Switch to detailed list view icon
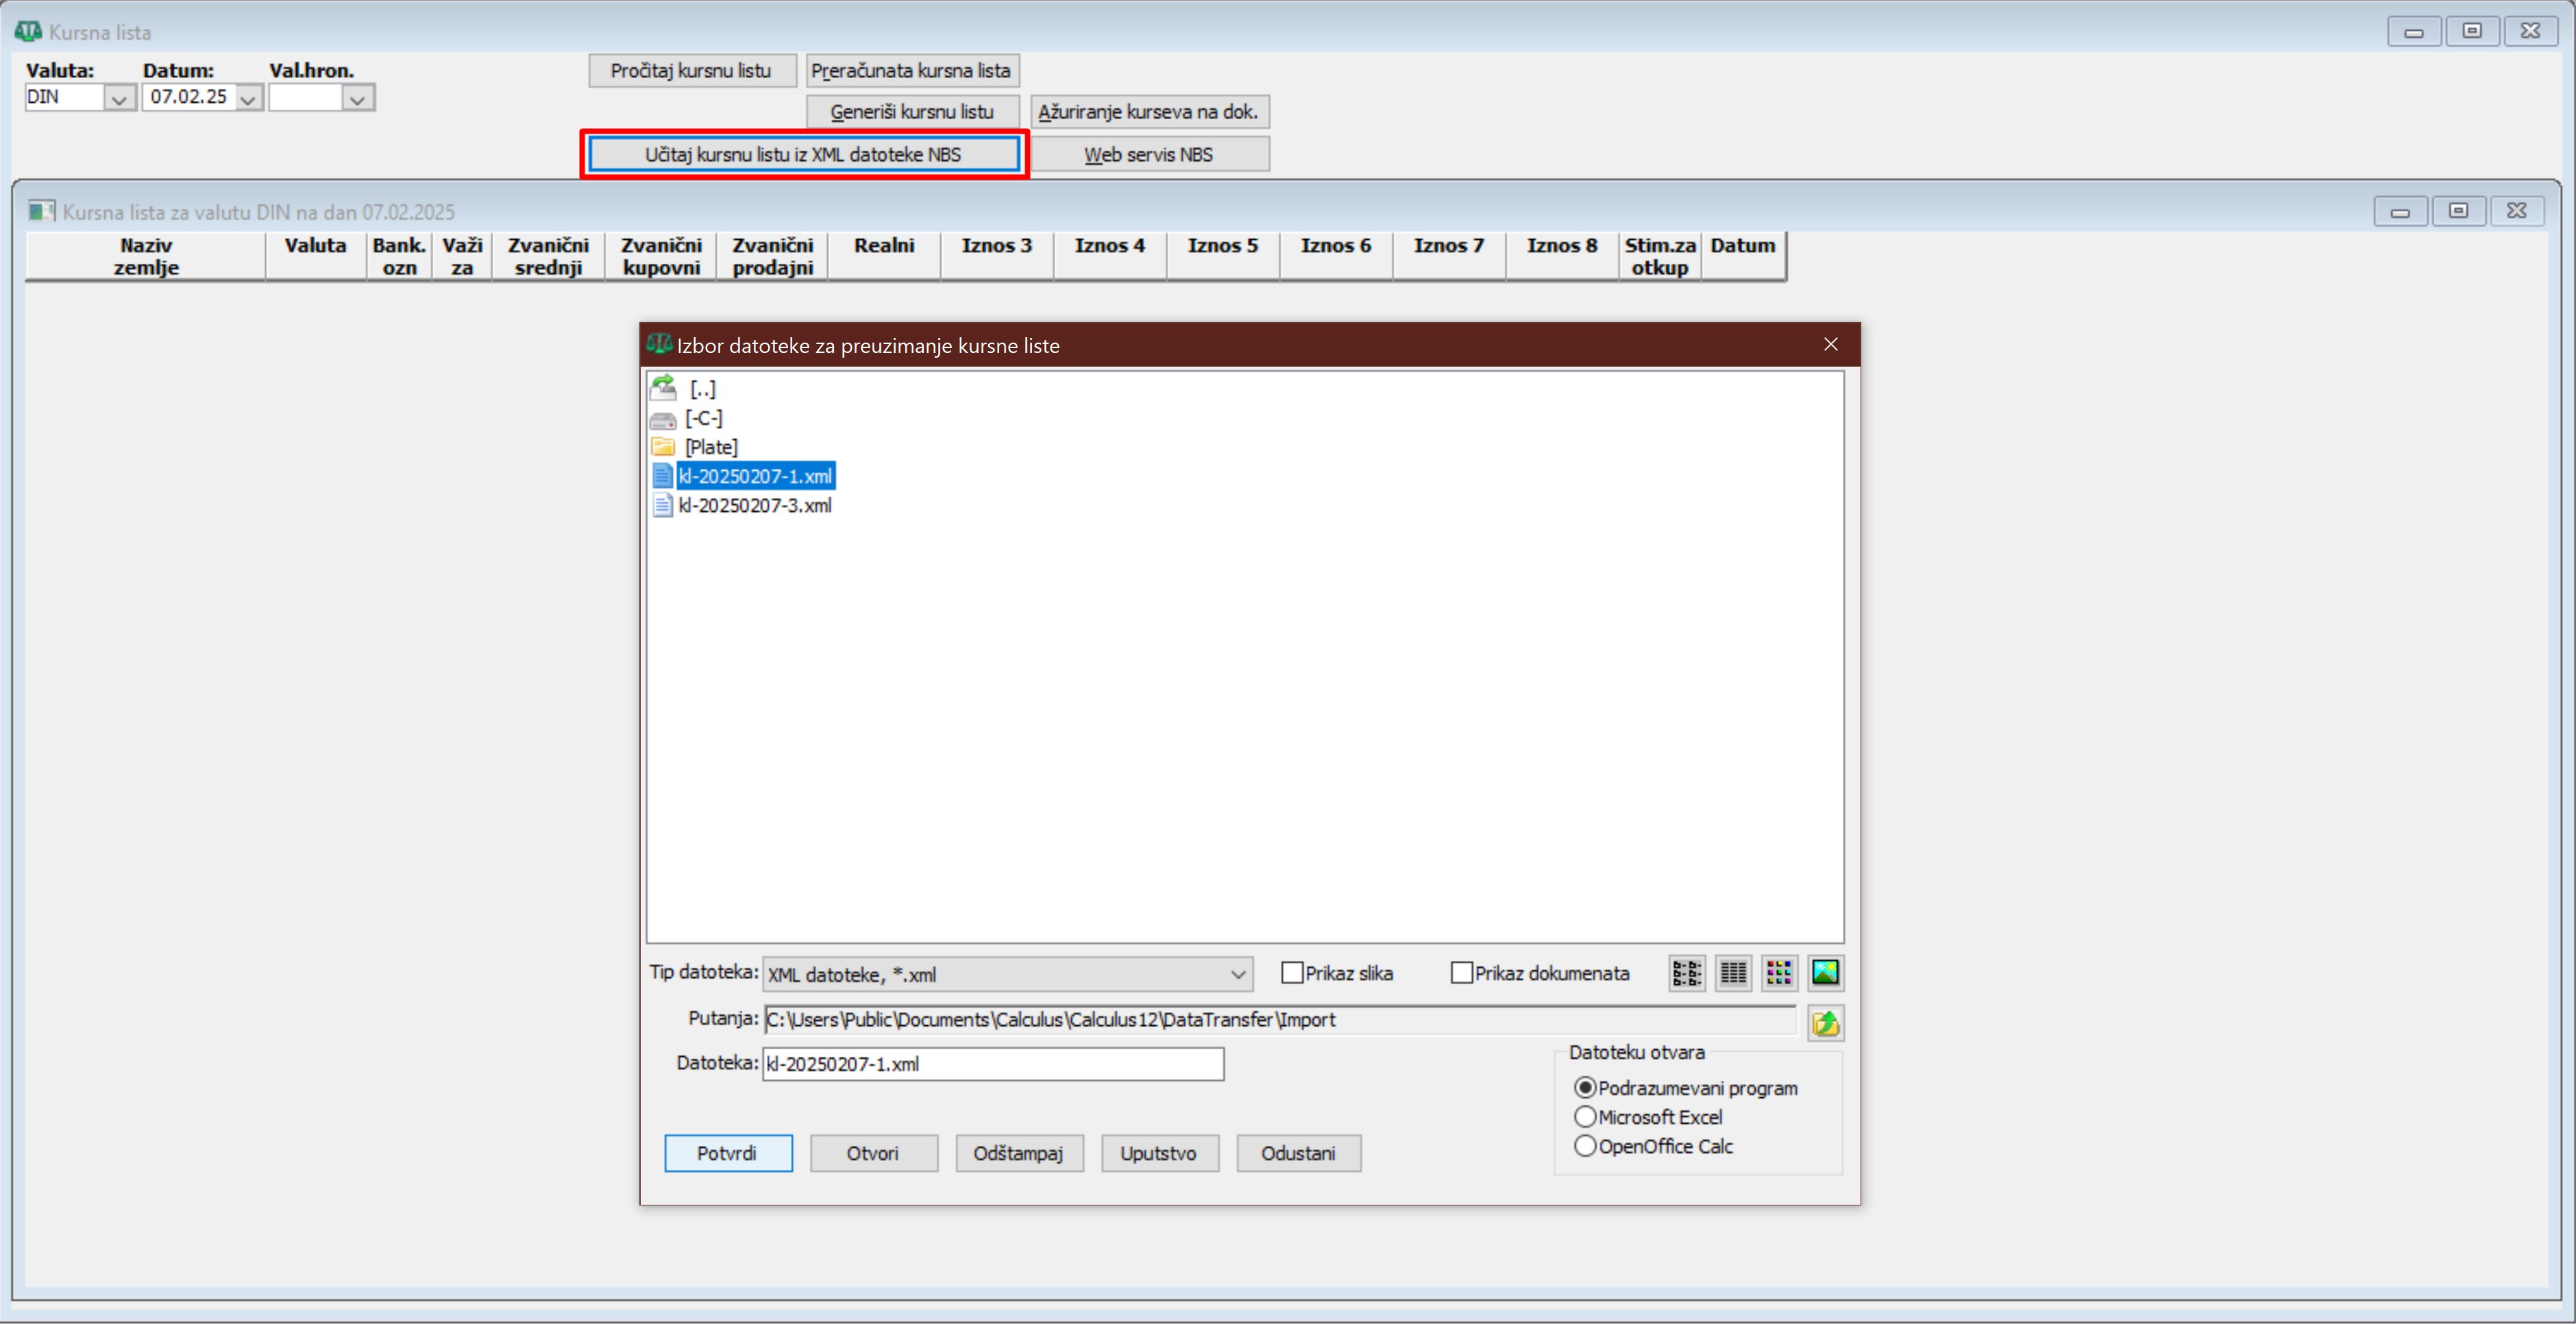The height and width of the screenshot is (1324, 2576). click(x=1687, y=973)
